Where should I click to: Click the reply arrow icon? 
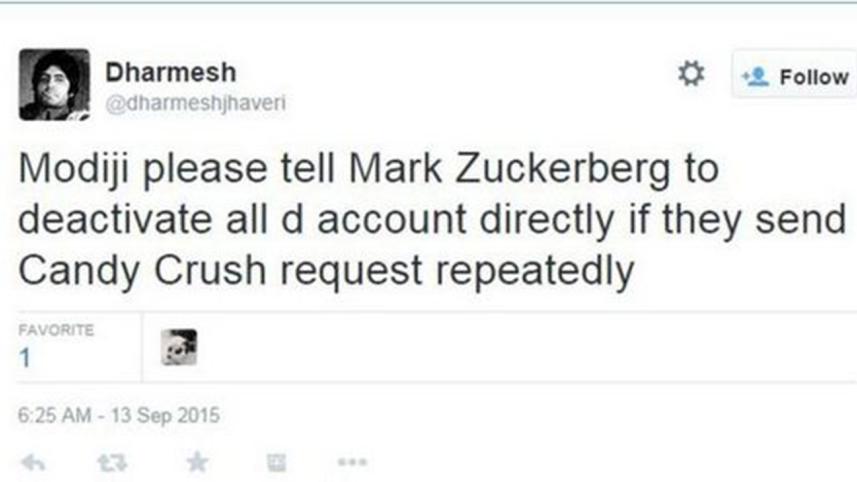[33, 461]
